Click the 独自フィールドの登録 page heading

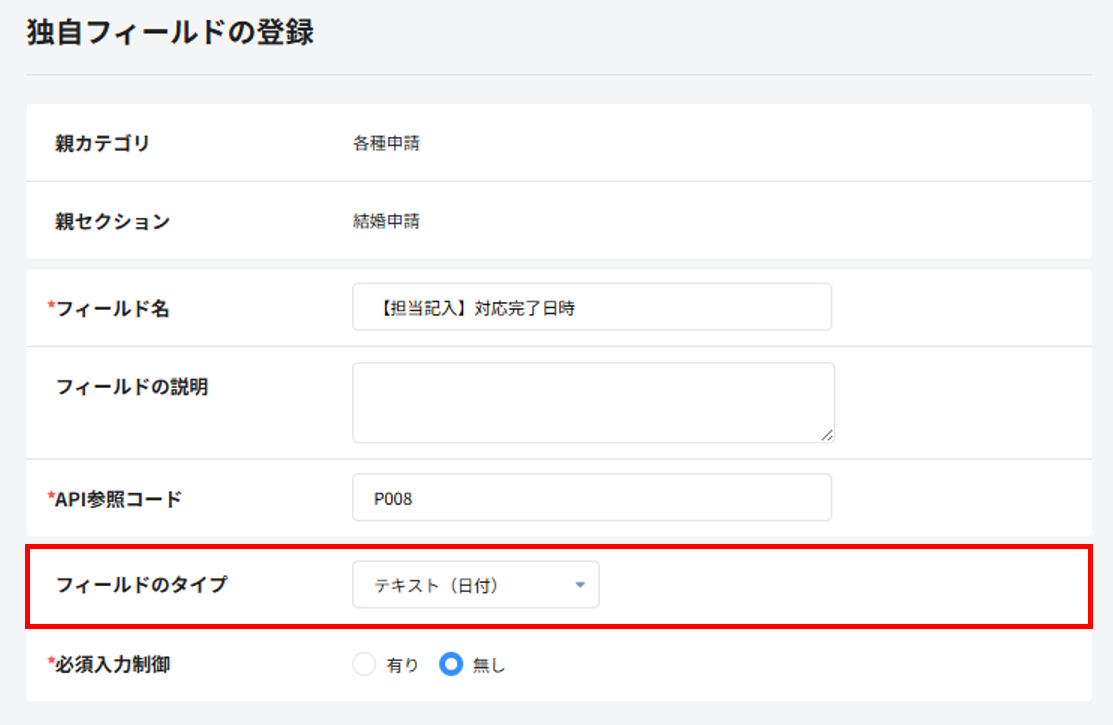pos(170,33)
